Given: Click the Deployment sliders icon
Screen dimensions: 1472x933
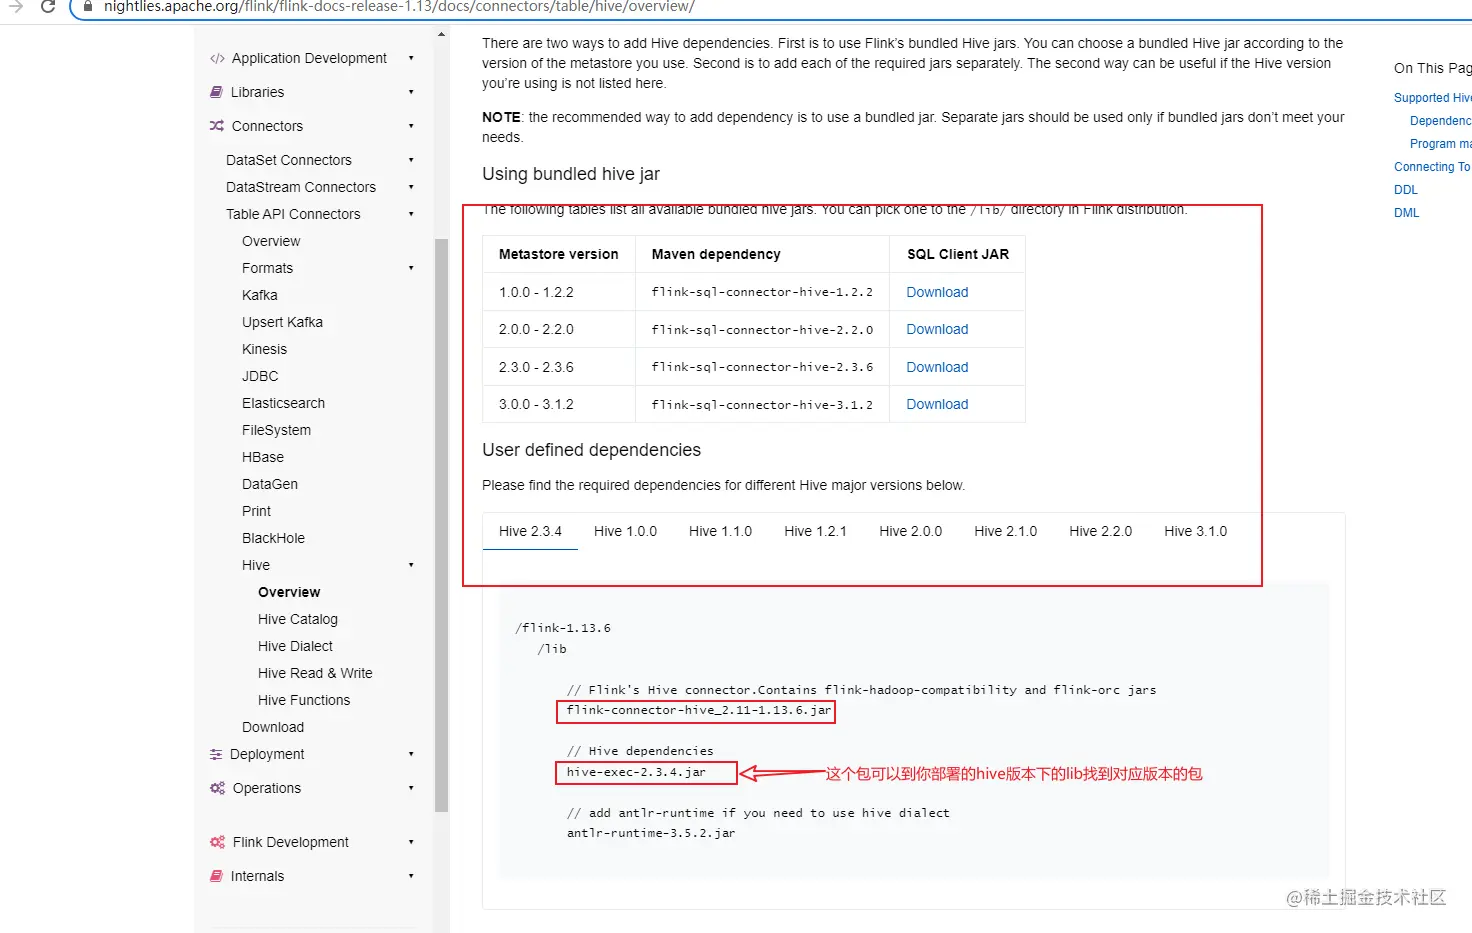Looking at the screenshot, I should [x=216, y=755].
